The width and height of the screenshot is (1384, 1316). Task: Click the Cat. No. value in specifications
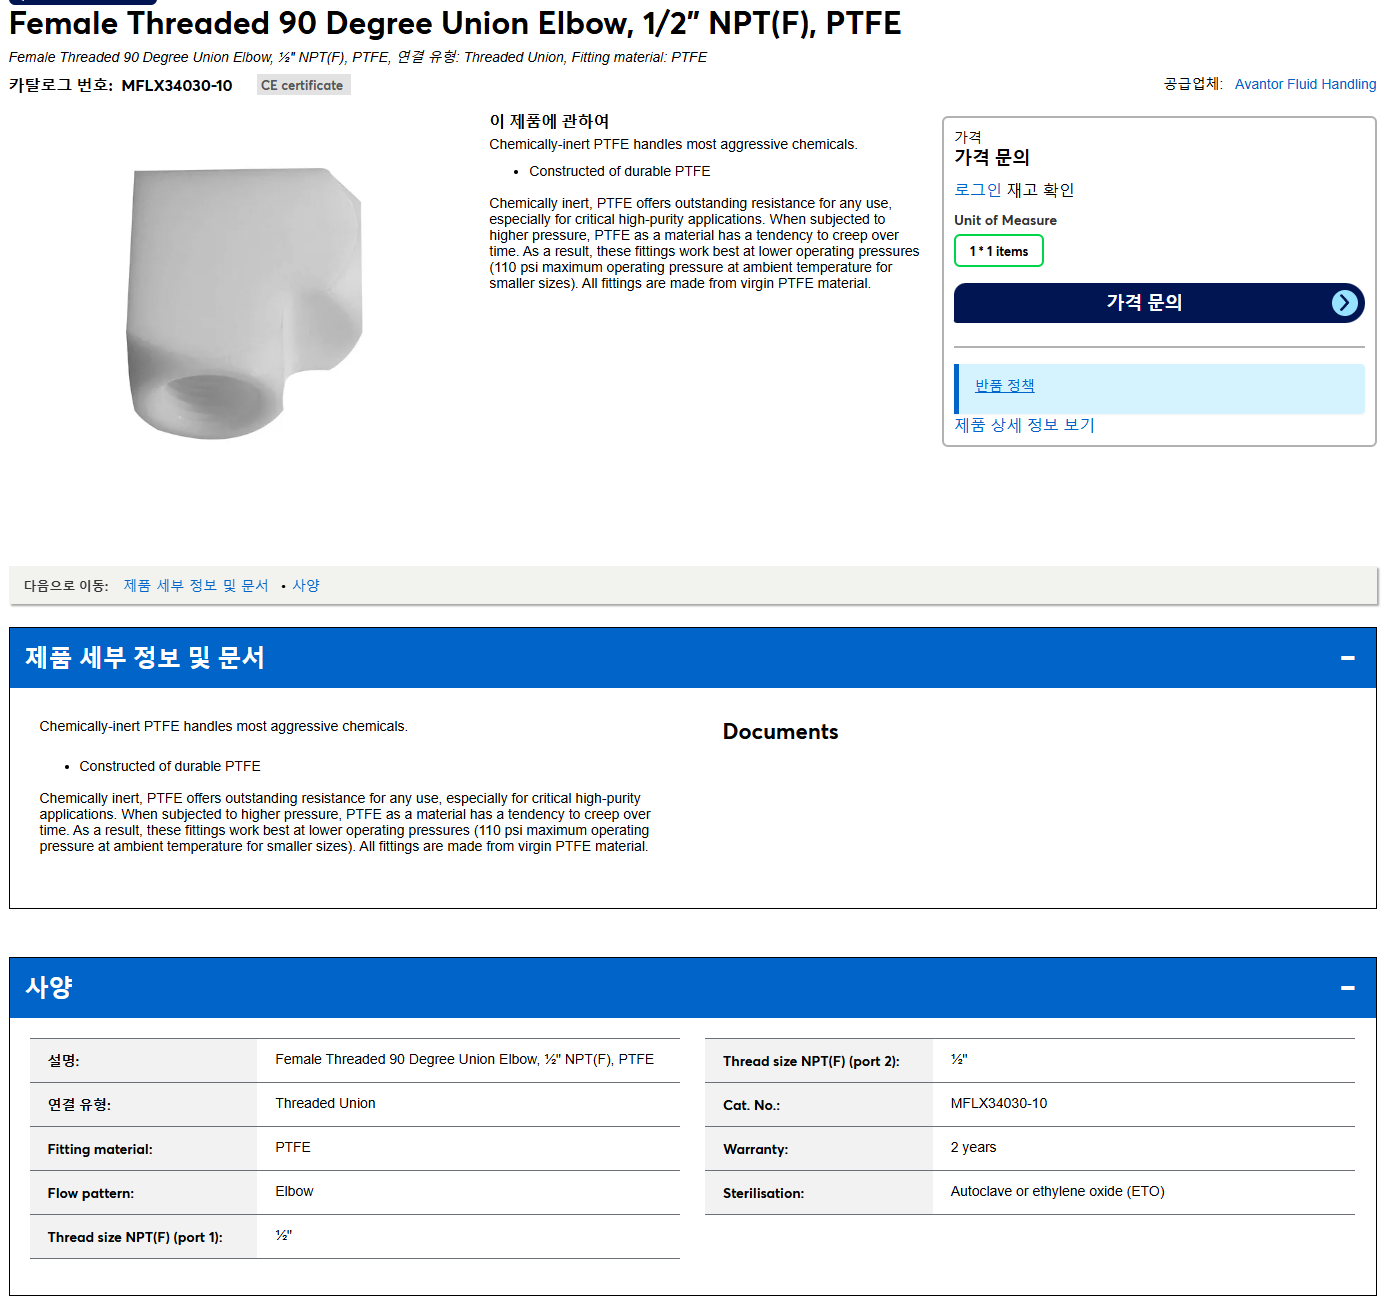coord(998,1103)
